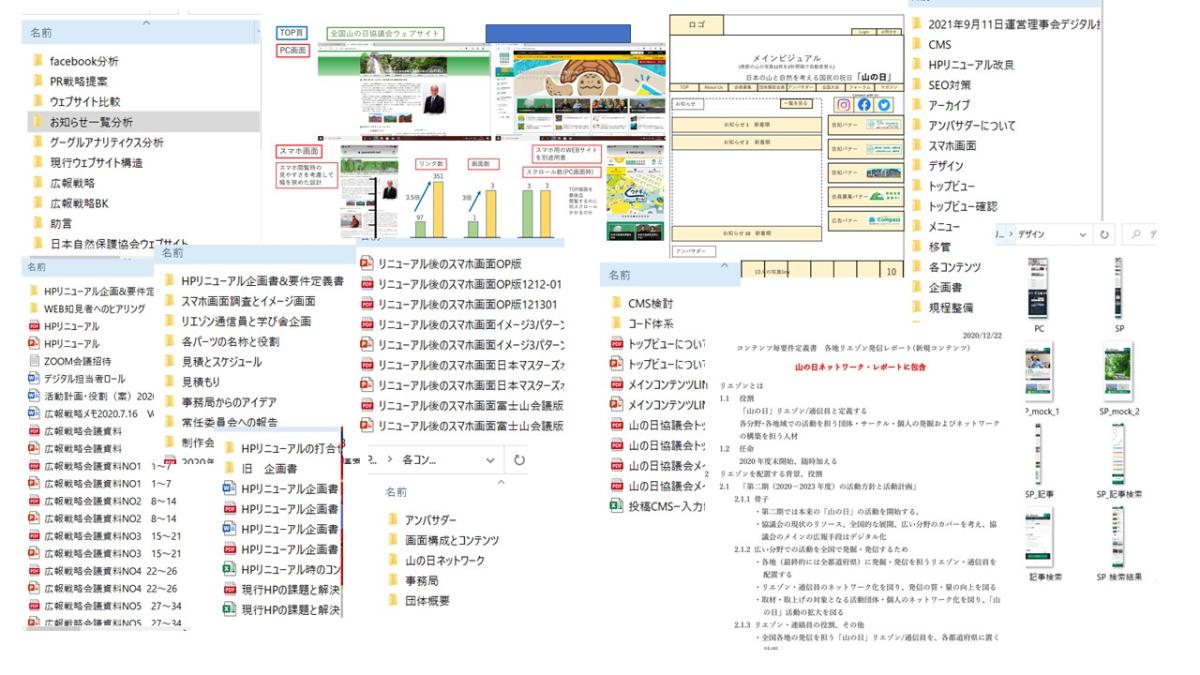Image resolution: width=1200 pixels, height=675 pixels.
Task: Click folder icon of アーカイブ
Action: (x=916, y=105)
